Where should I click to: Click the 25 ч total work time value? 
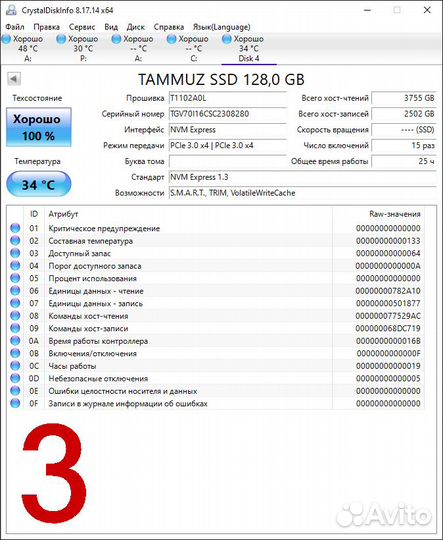404,162
